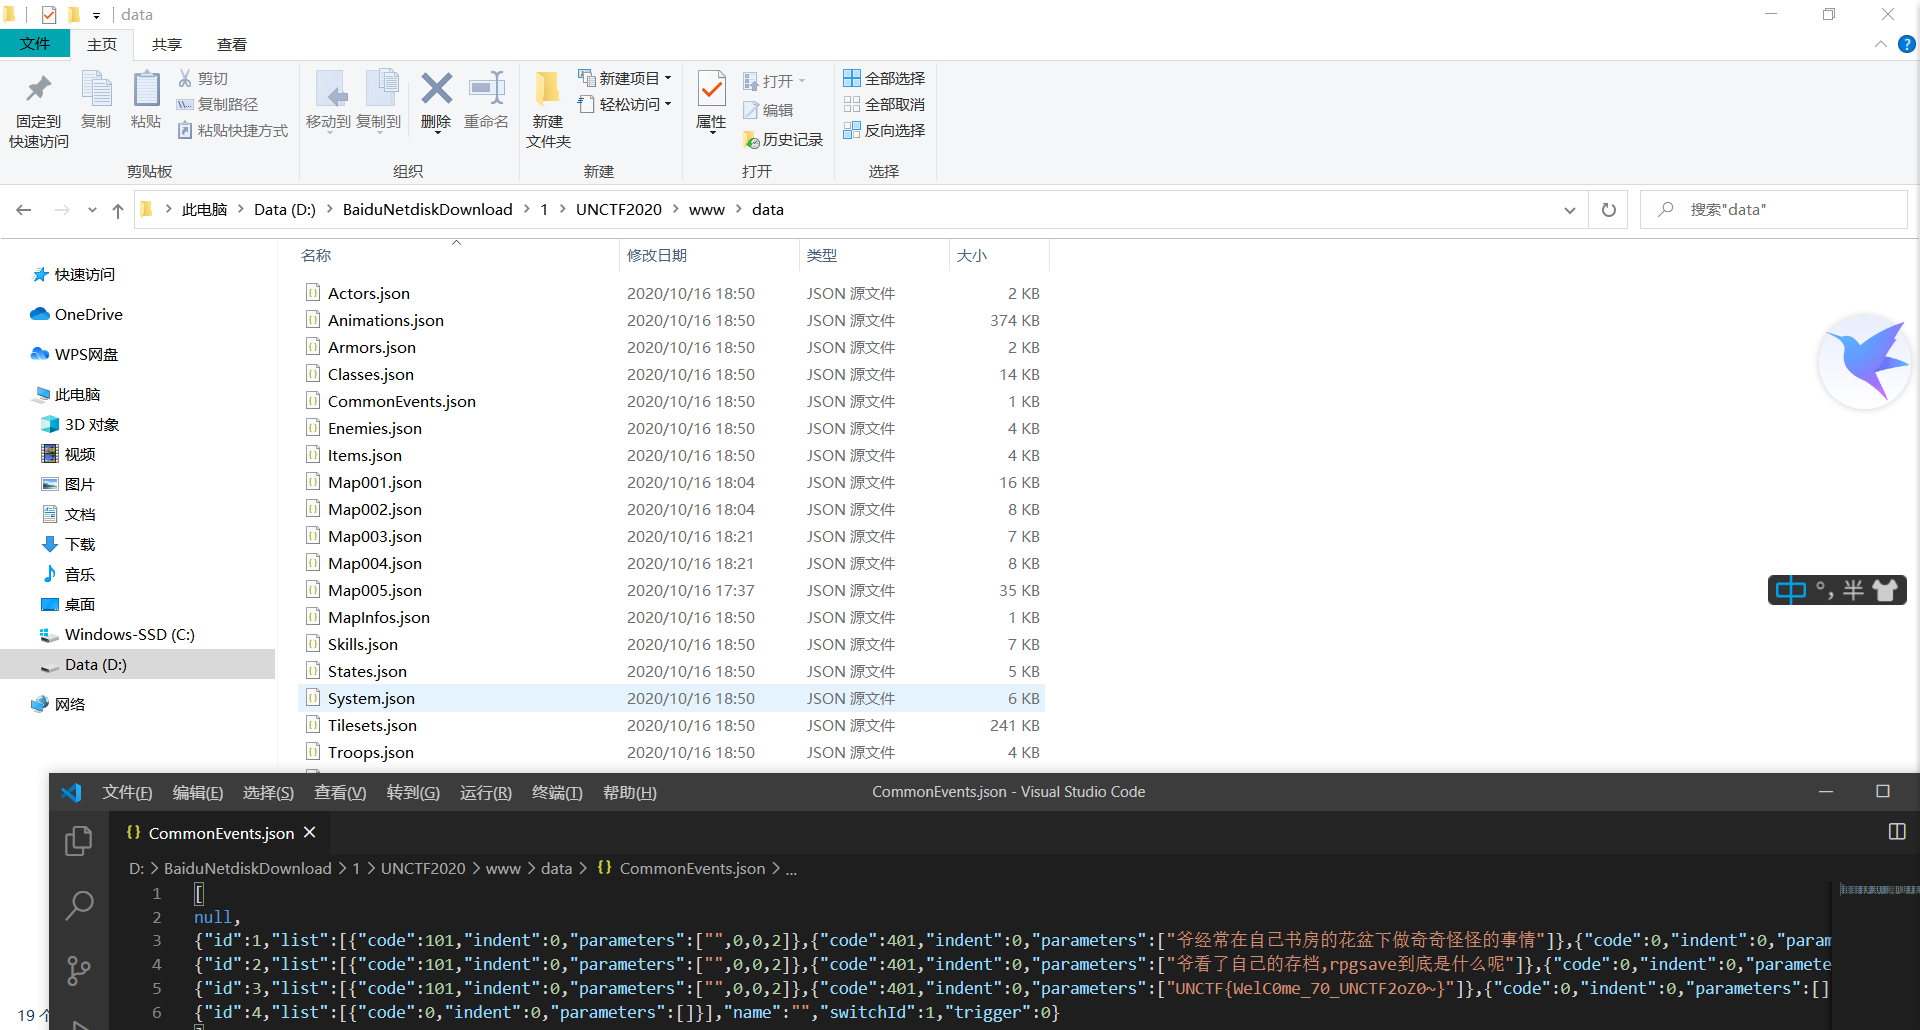This screenshot has height=1030, width=1920.
Task: Open Easy access dropdown
Action: click(625, 104)
